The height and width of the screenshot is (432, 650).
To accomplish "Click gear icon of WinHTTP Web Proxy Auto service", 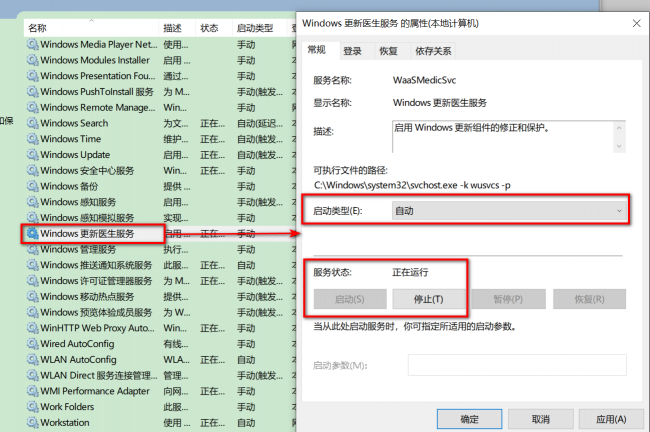I will [x=33, y=328].
